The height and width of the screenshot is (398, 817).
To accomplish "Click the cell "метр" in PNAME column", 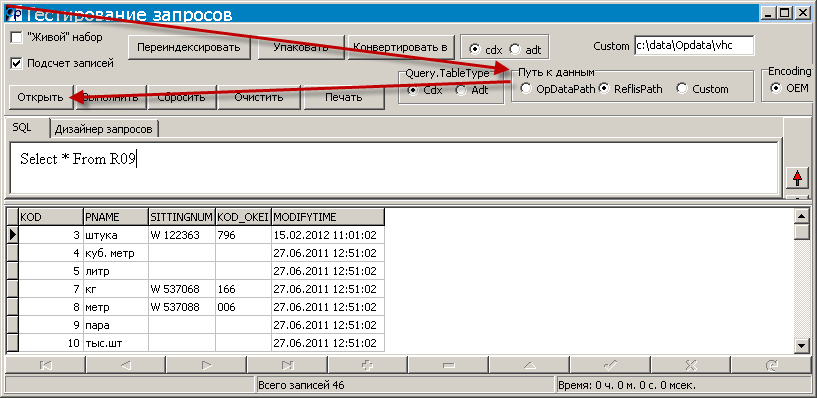I will pos(116,307).
